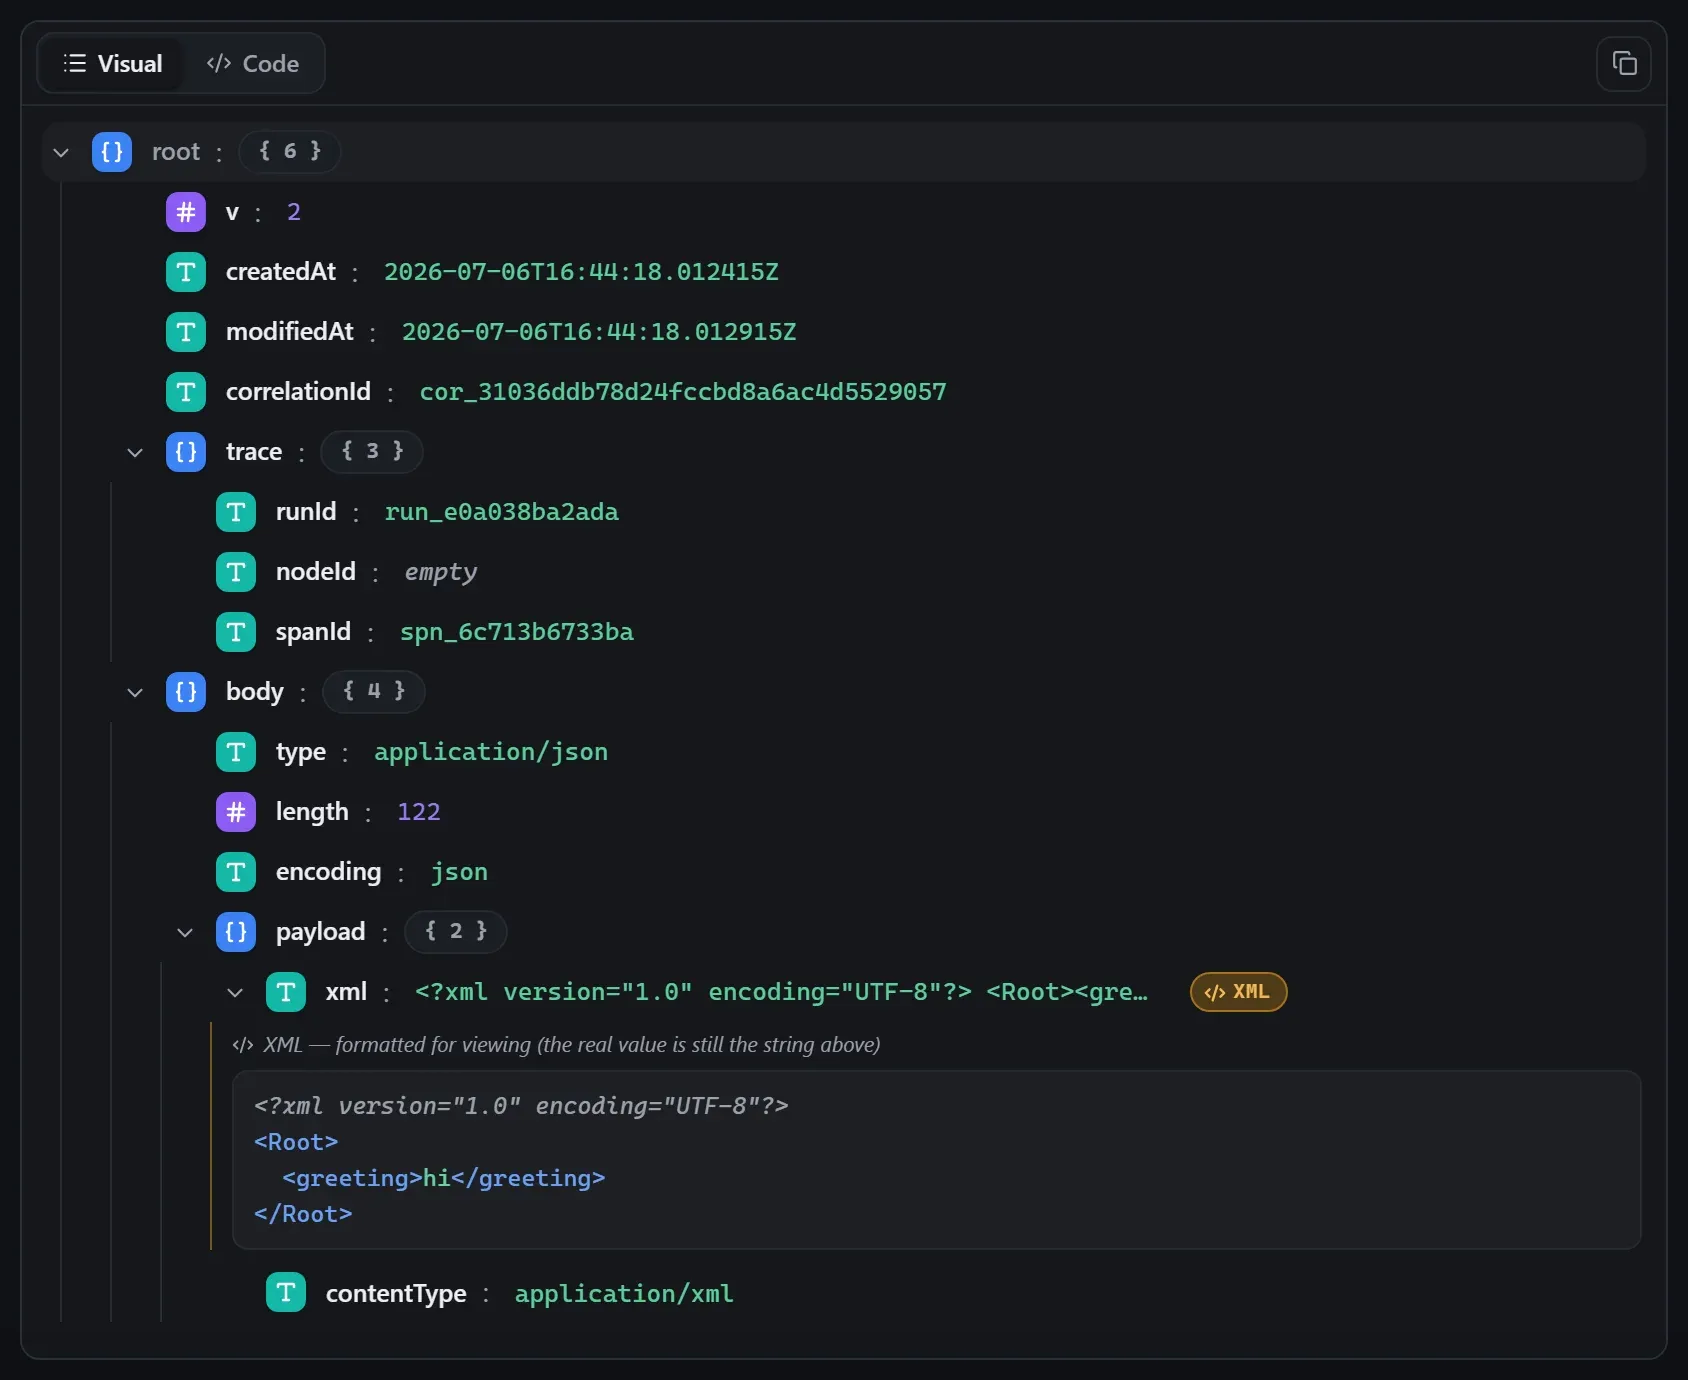Click the number icon beside v
Viewport: 1688px width, 1380px height.
coord(186,212)
